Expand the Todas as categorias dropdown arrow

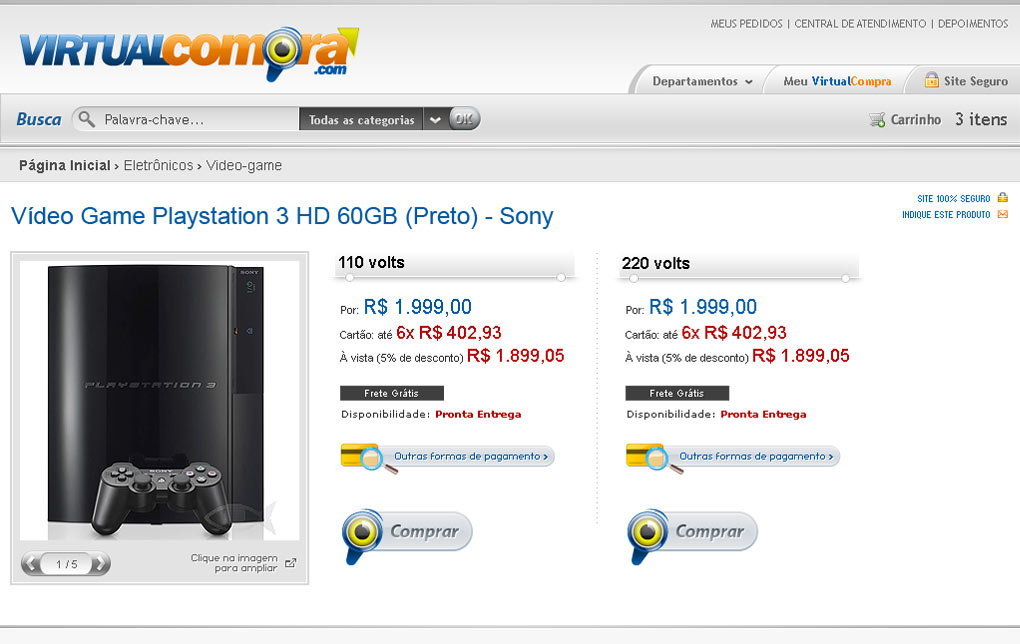tap(435, 120)
